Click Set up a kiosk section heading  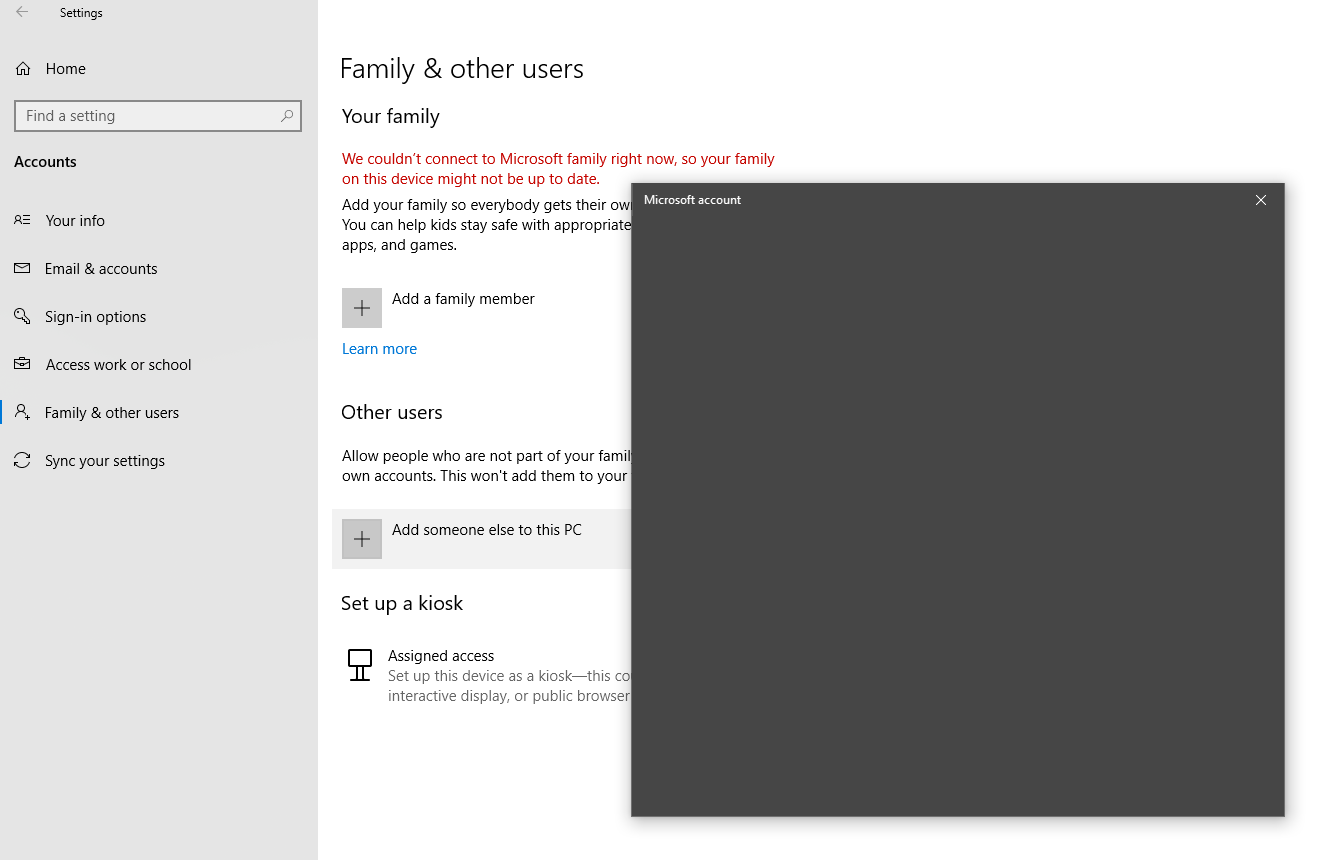click(x=402, y=603)
